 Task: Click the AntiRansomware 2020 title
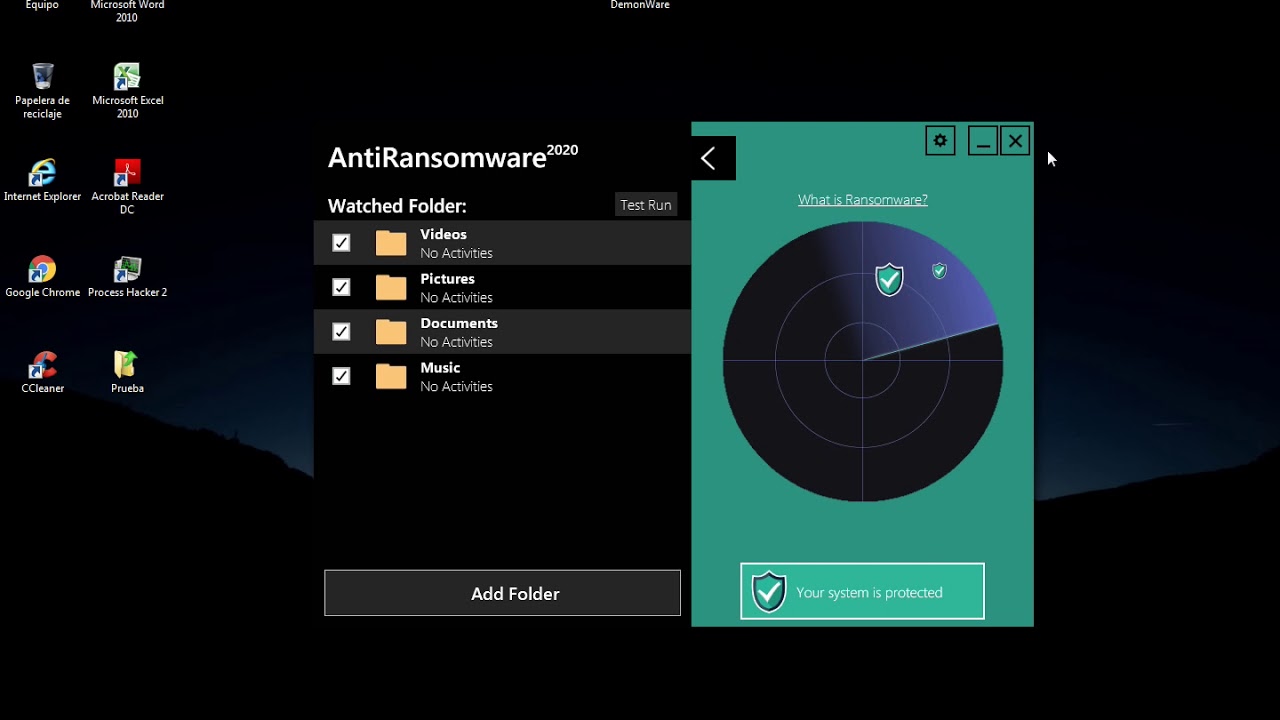click(453, 157)
